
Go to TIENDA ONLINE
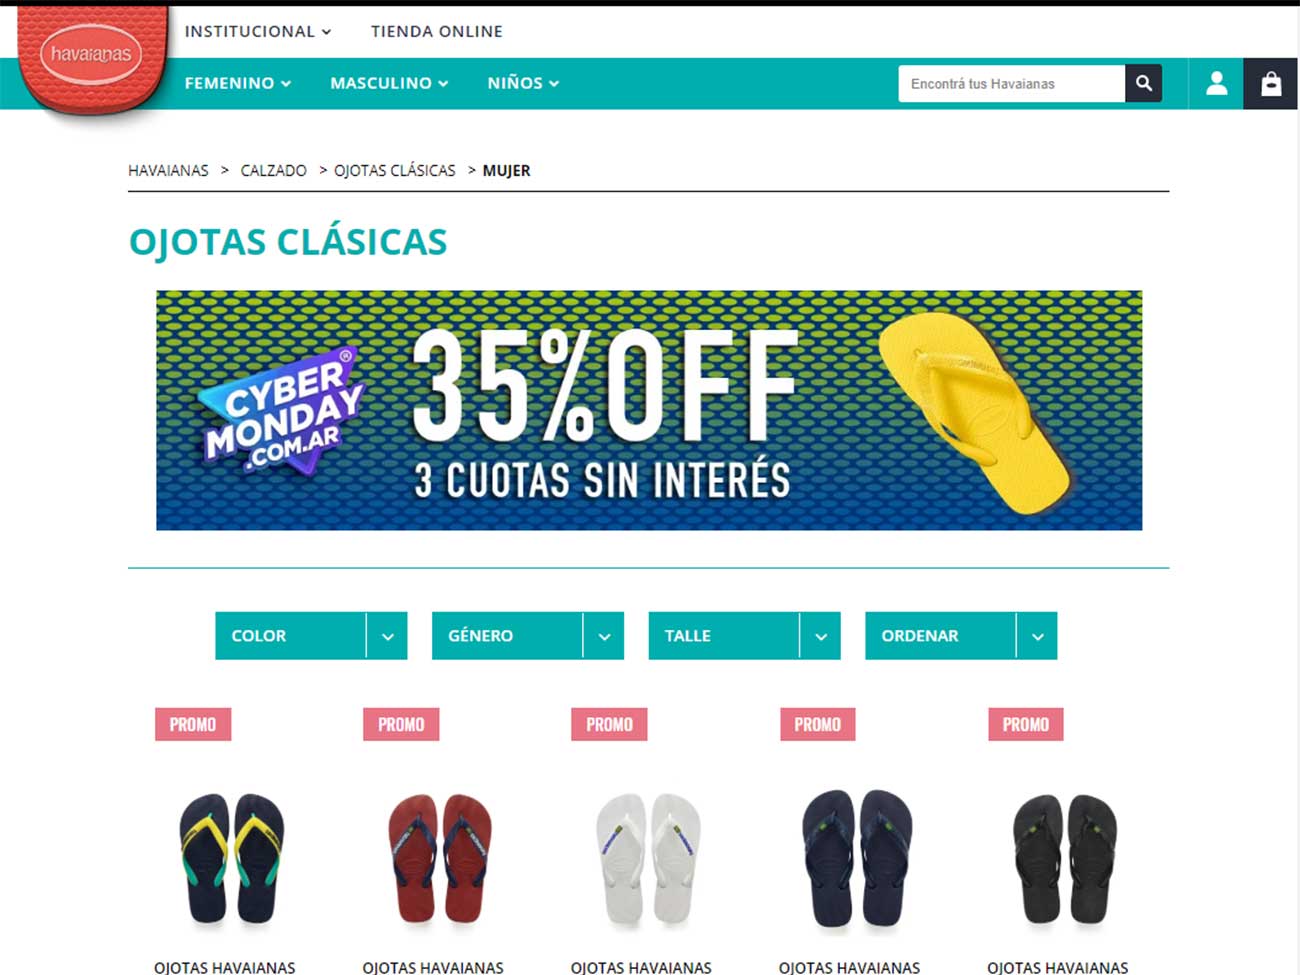click(437, 31)
